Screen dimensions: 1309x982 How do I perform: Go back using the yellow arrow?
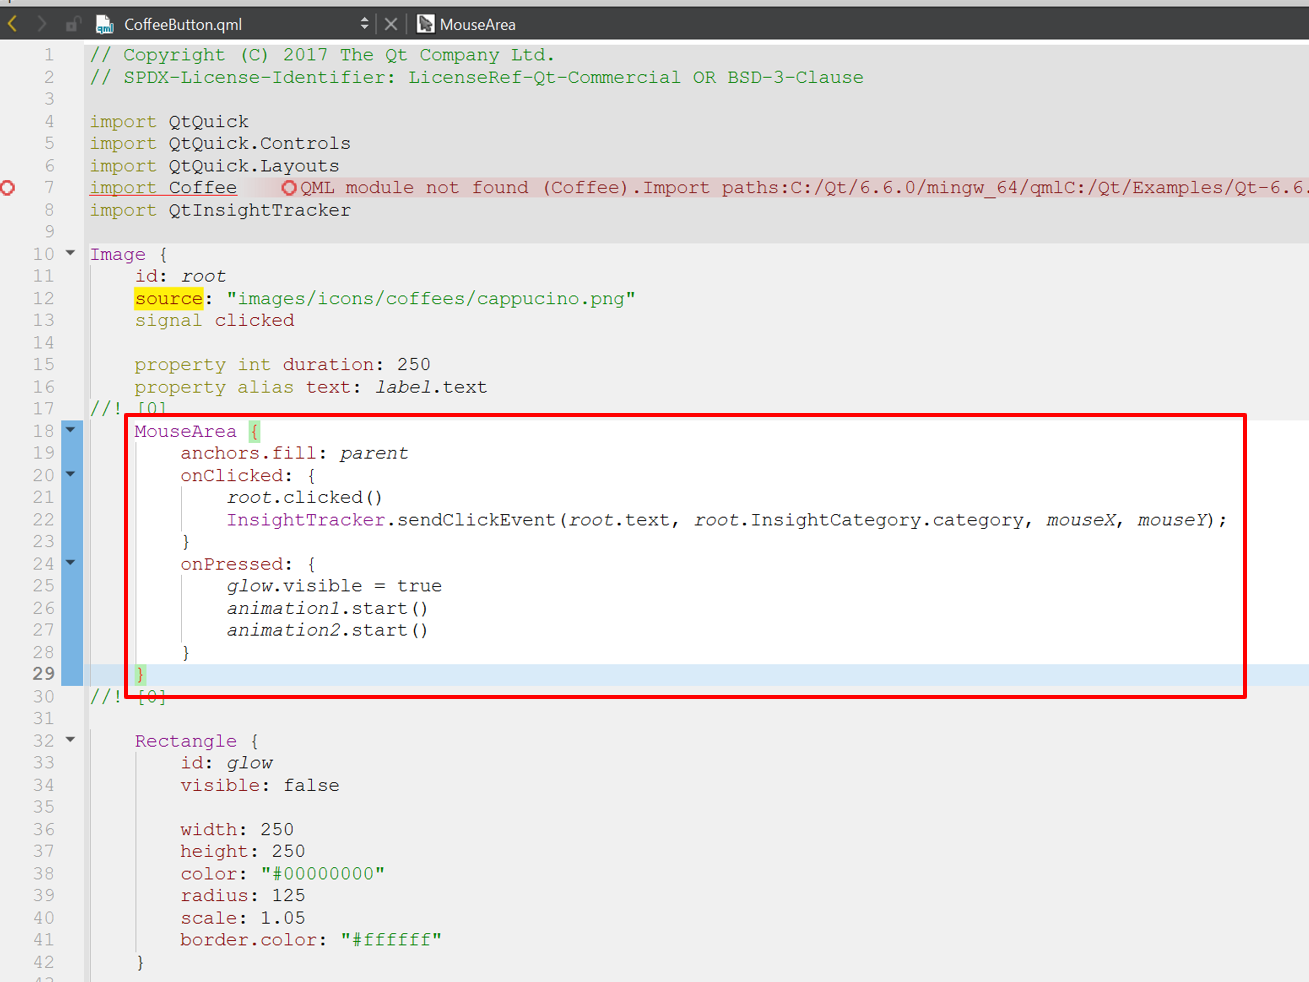click(x=13, y=23)
